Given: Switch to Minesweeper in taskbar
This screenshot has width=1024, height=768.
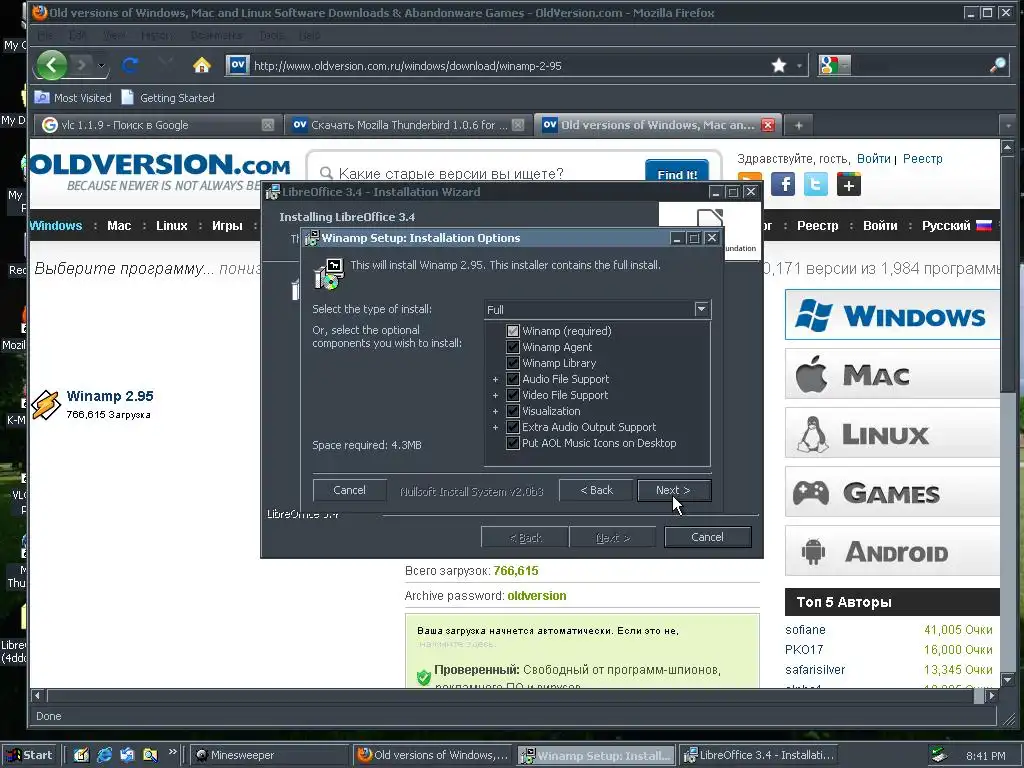Looking at the screenshot, I should pyautogui.click(x=269, y=755).
